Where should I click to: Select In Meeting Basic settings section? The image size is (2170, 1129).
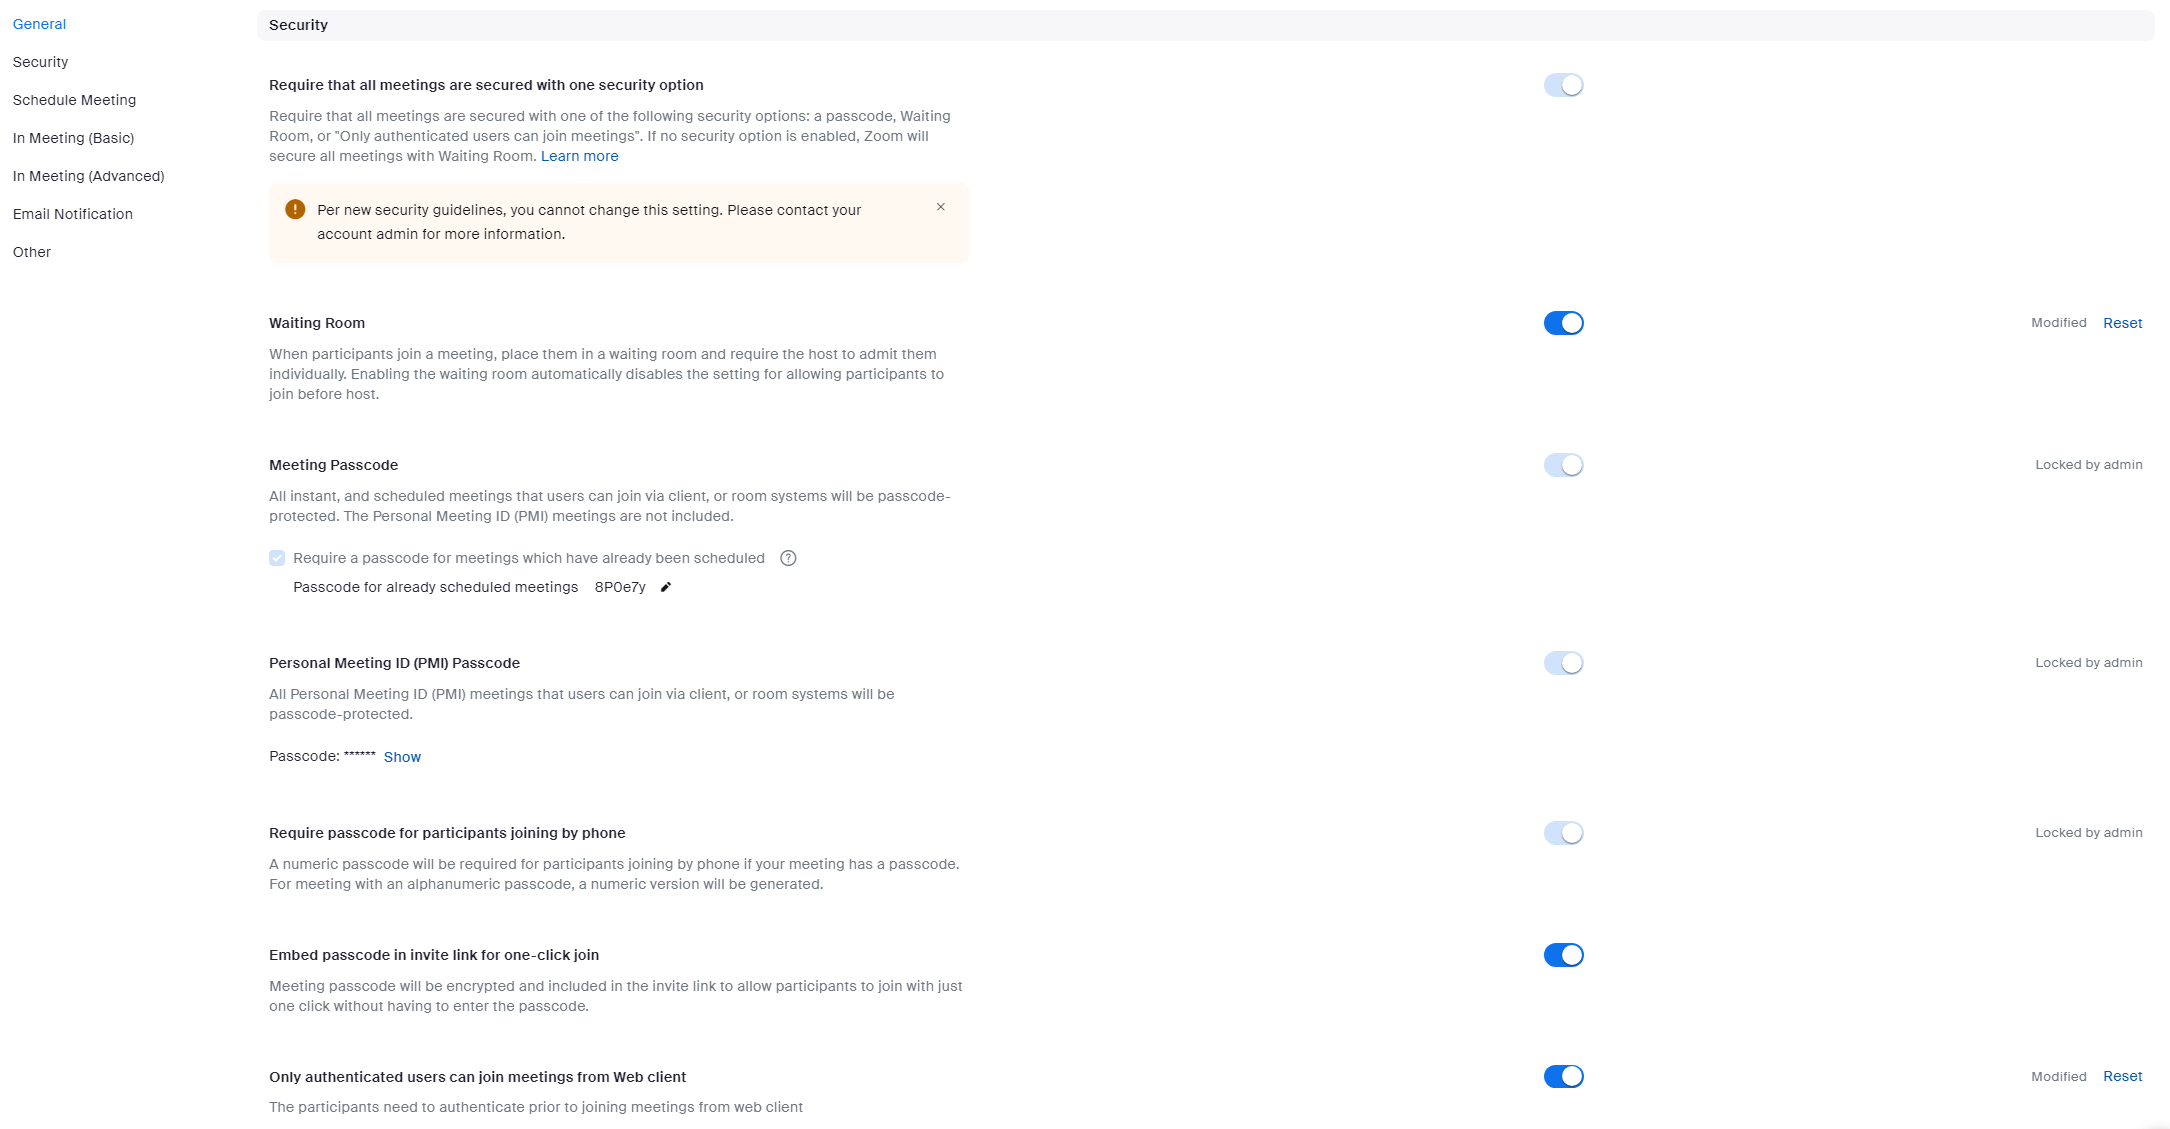[x=73, y=138]
